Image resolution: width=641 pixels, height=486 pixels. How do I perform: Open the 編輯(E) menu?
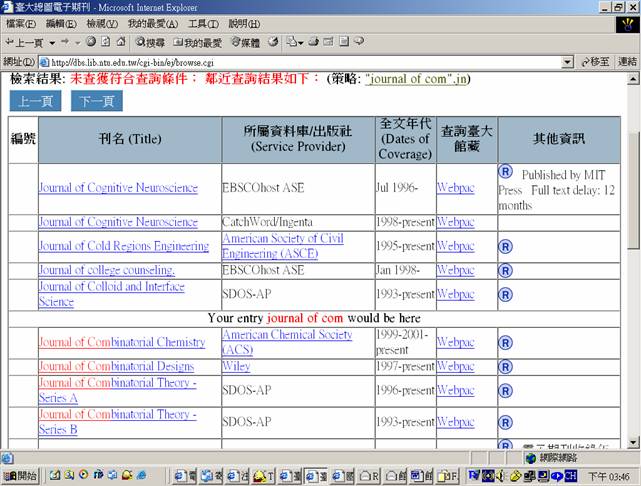click(61, 24)
